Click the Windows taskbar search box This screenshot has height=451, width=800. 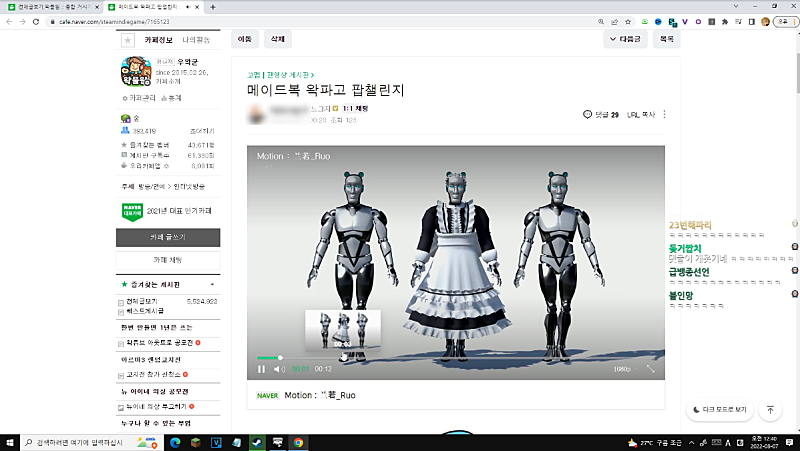(92, 442)
